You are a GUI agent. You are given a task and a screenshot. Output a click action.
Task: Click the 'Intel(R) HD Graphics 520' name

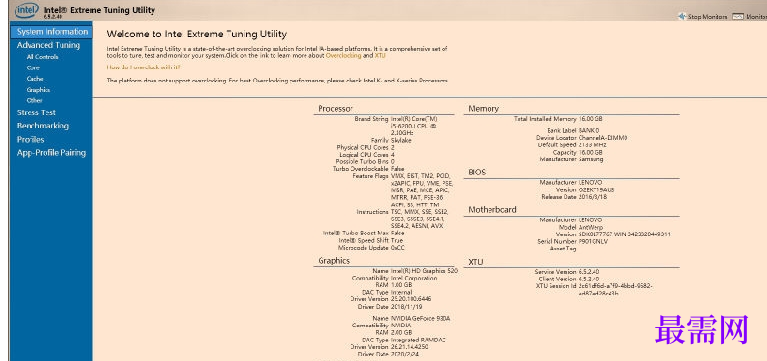424,271
